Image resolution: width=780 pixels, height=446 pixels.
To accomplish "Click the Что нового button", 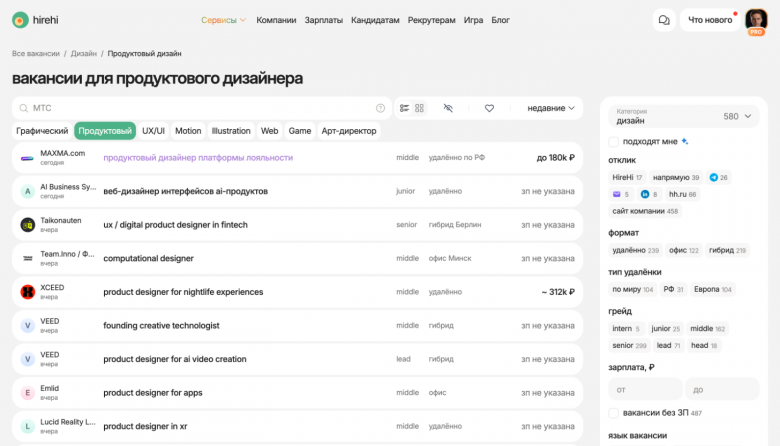I will [710, 20].
